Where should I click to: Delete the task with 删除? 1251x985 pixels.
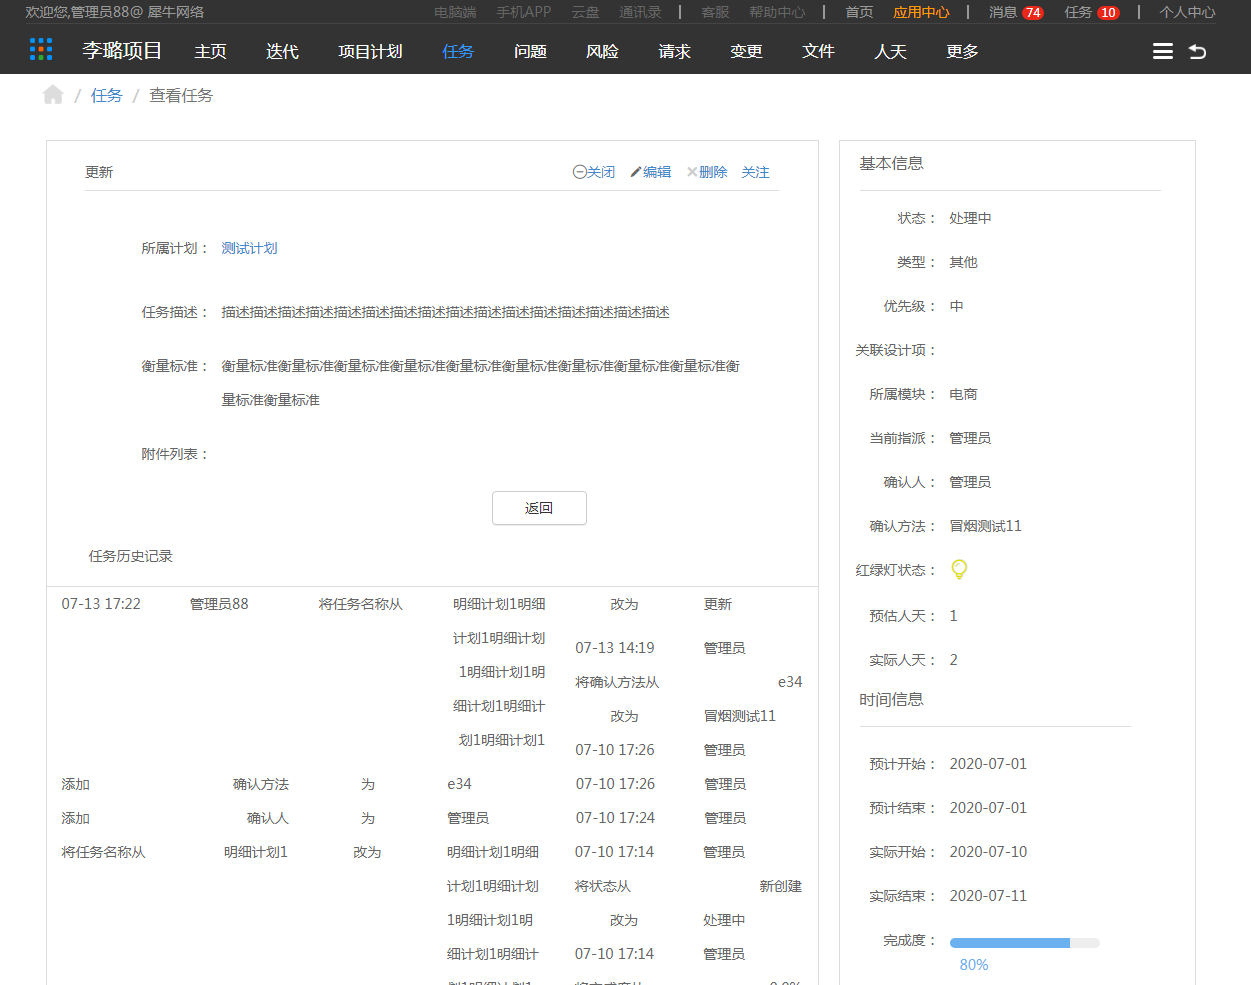coord(707,172)
